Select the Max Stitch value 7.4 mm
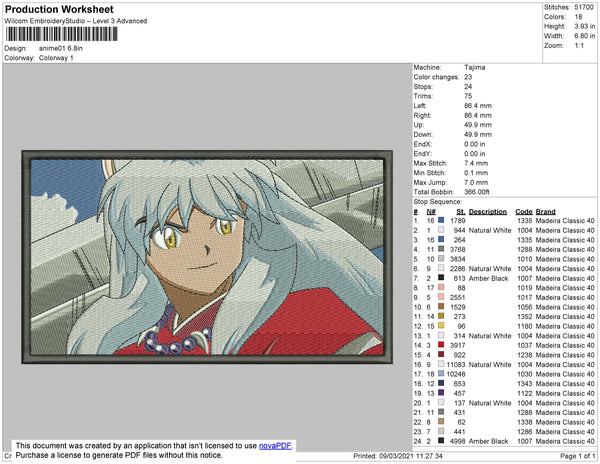Image resolution: width=600 pixels, height=464 pixels. (x=476, y=163)
